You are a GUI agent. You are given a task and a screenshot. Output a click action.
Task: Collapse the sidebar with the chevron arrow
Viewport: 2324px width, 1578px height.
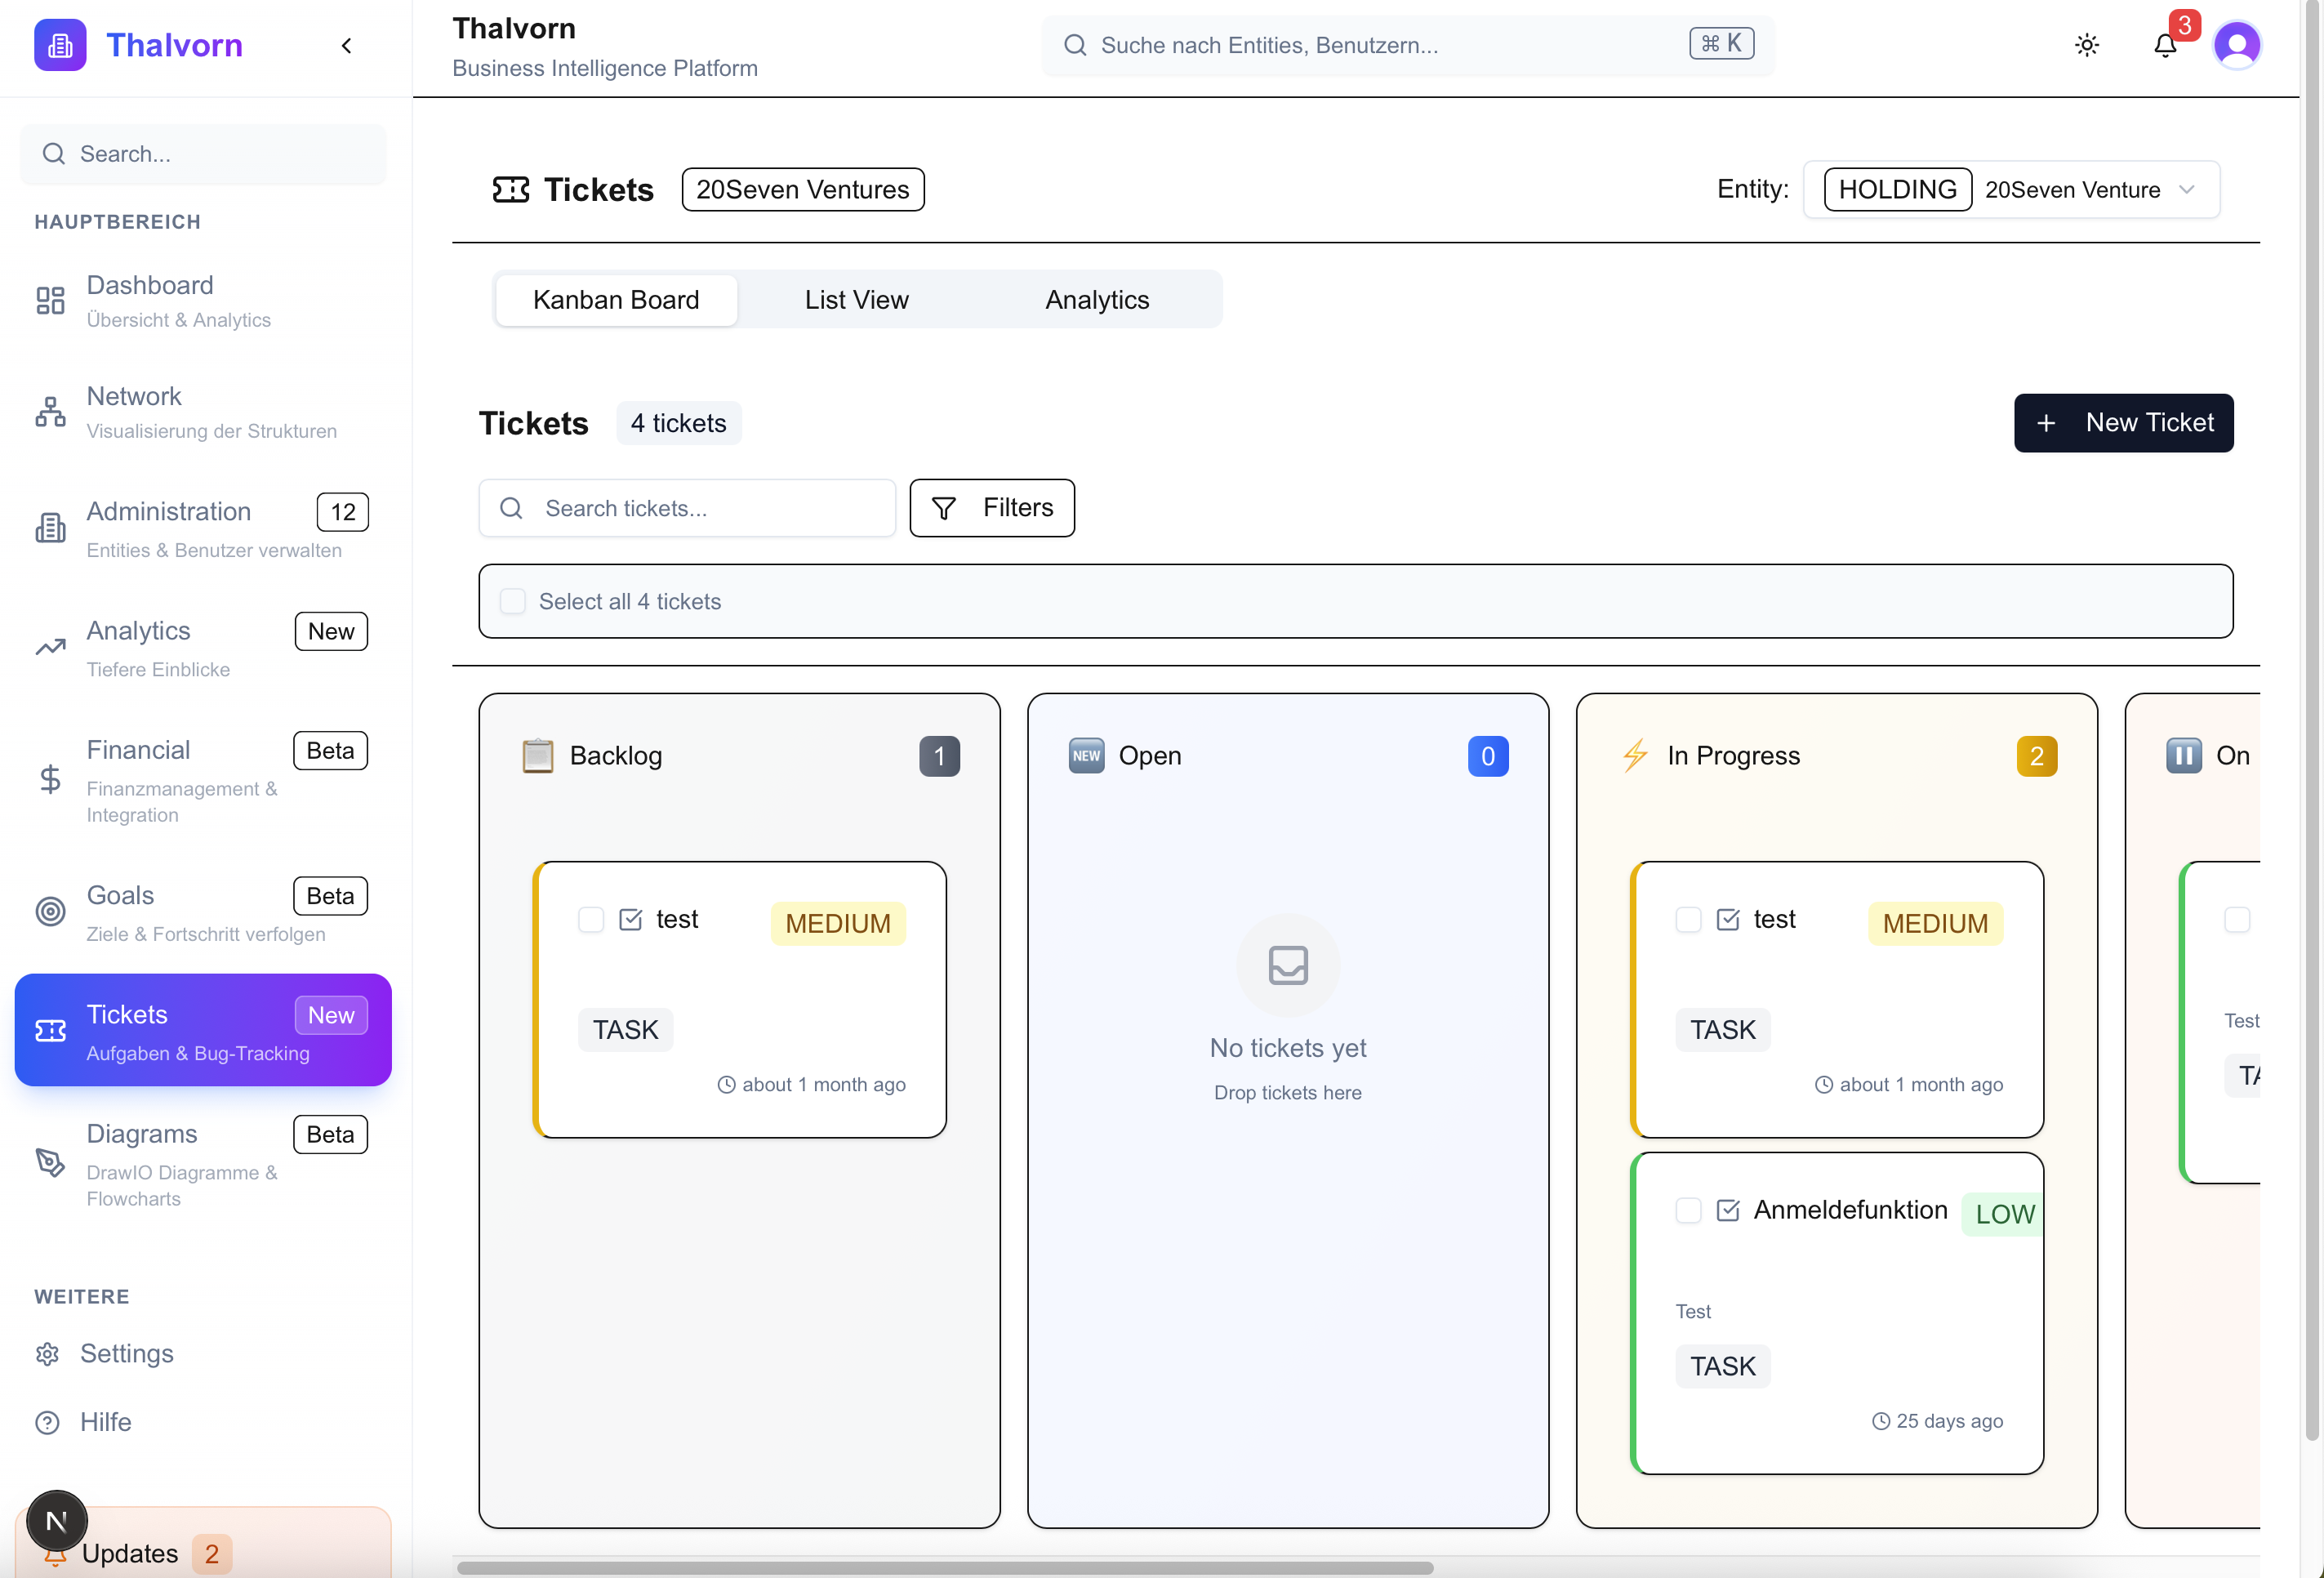(x=346, y=45)
